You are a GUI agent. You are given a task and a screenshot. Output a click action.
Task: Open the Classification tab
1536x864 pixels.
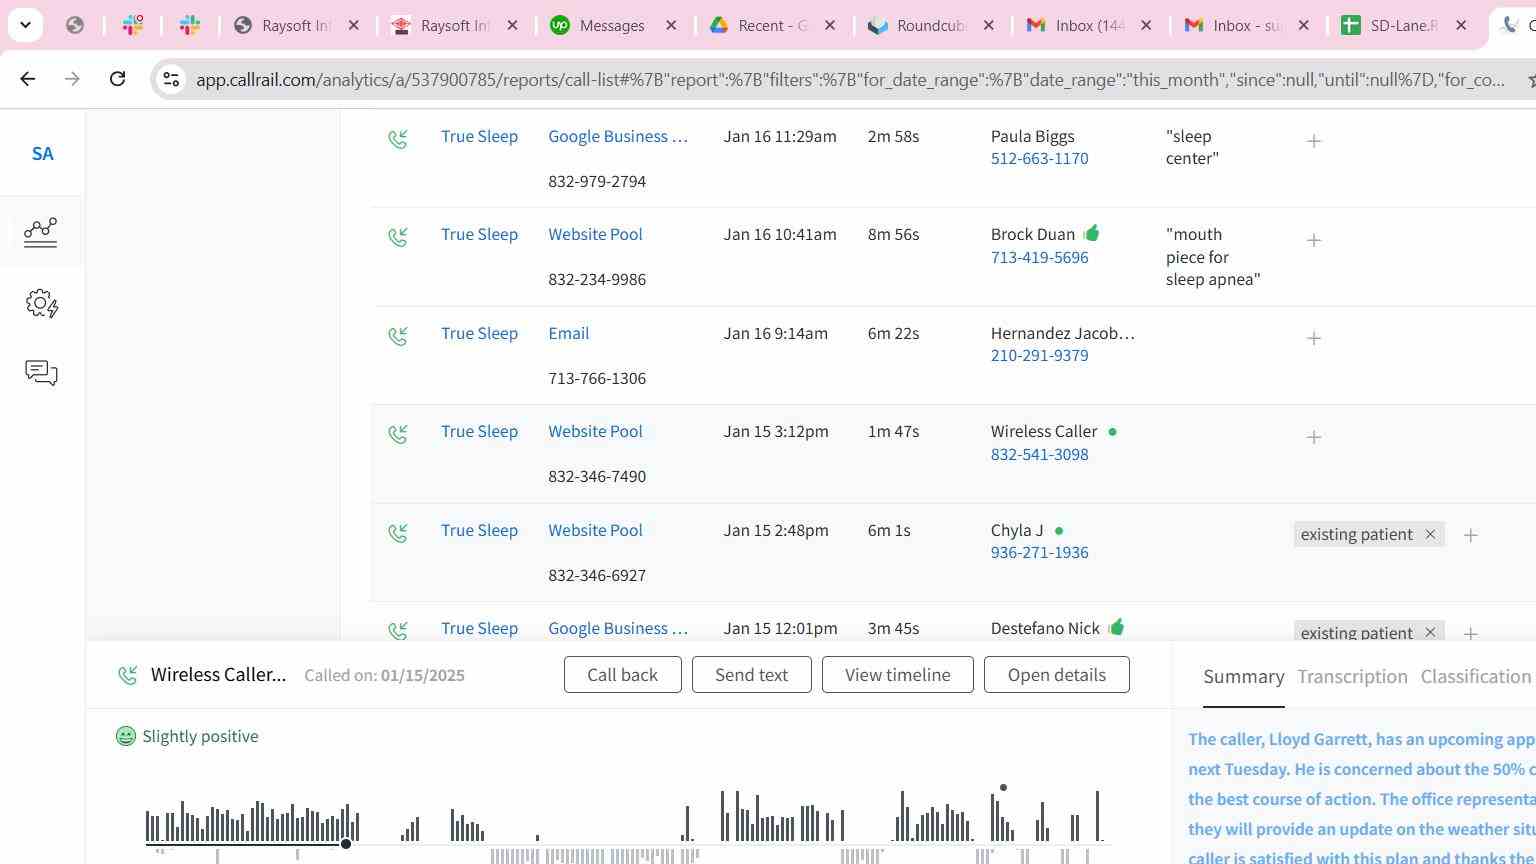click(1476, 677)
